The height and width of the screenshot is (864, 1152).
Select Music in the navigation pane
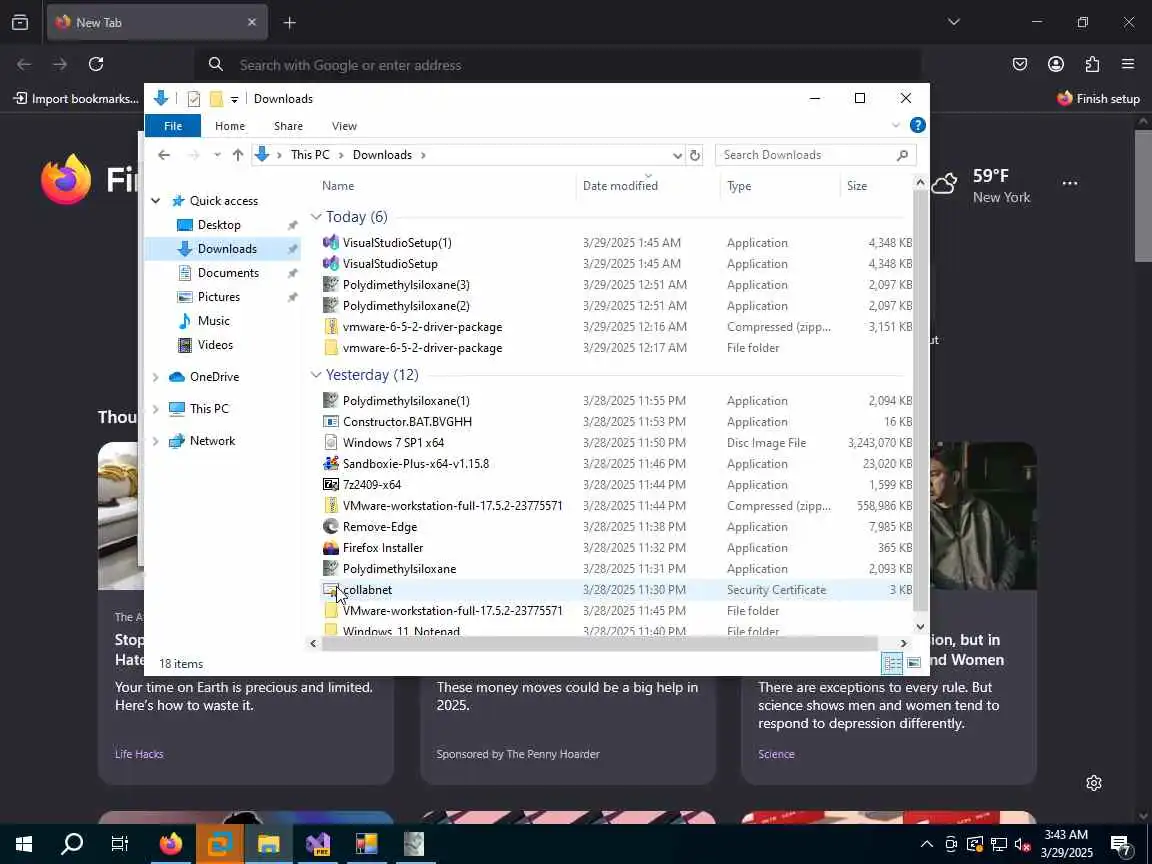[213, 320]
